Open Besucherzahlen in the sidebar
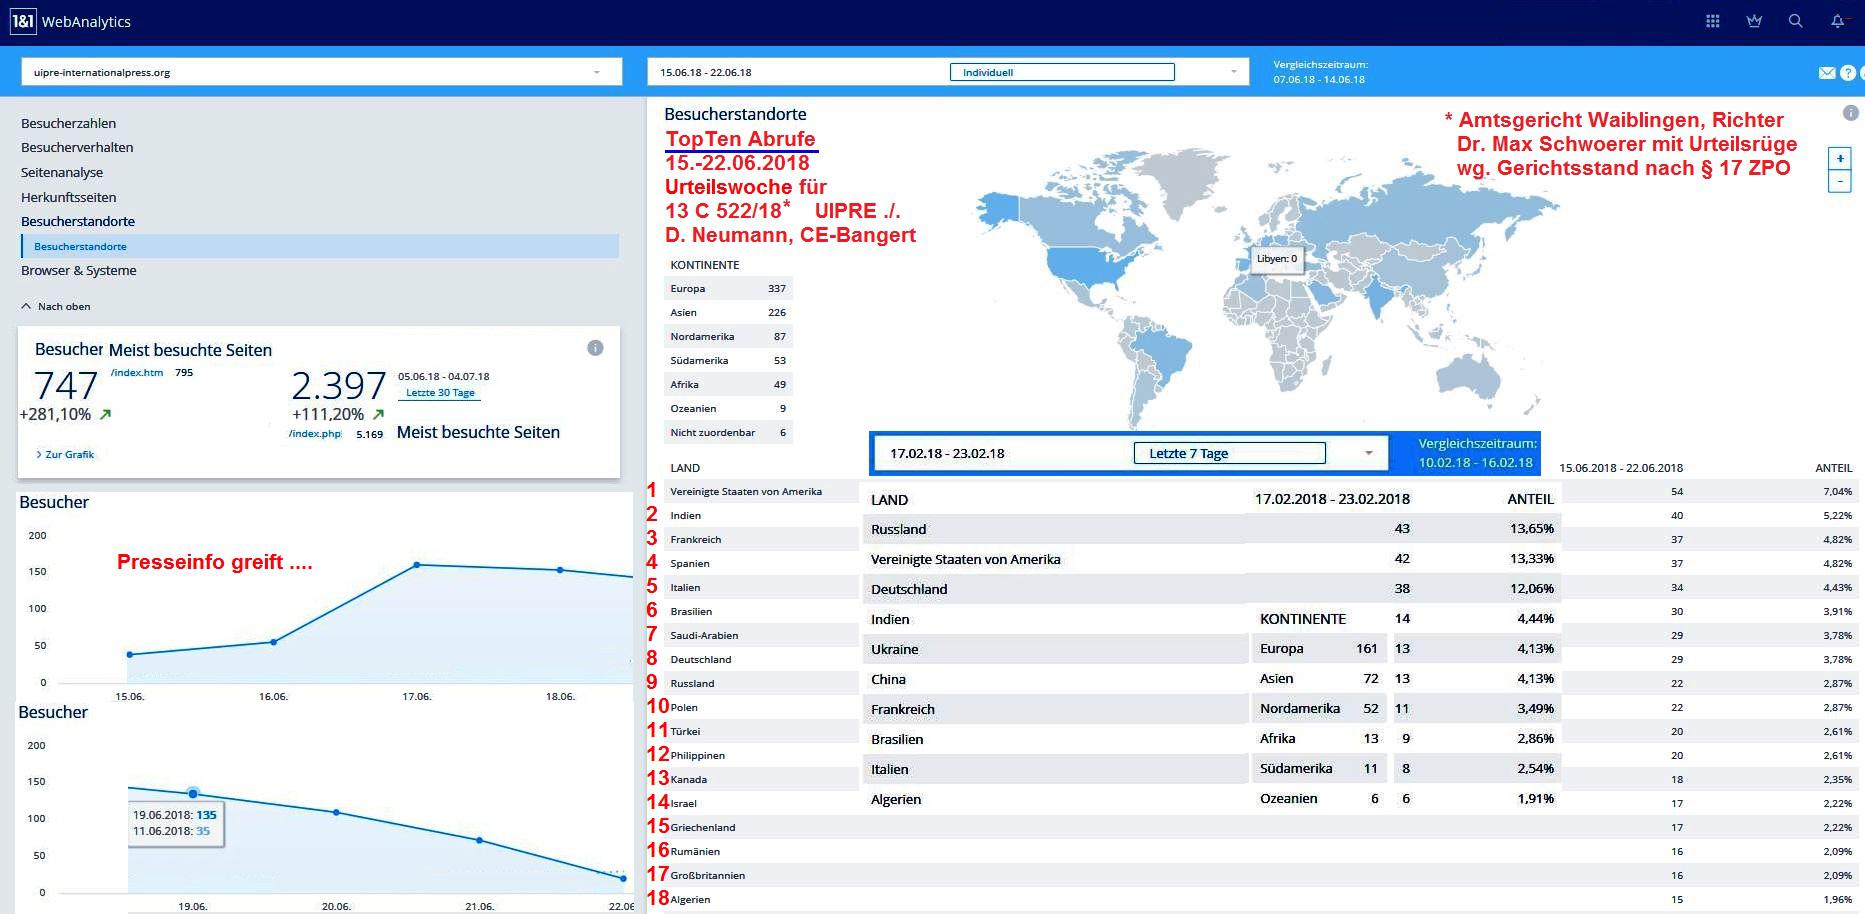The width and height of the screenshot is (1865, 914). (68, 123)
